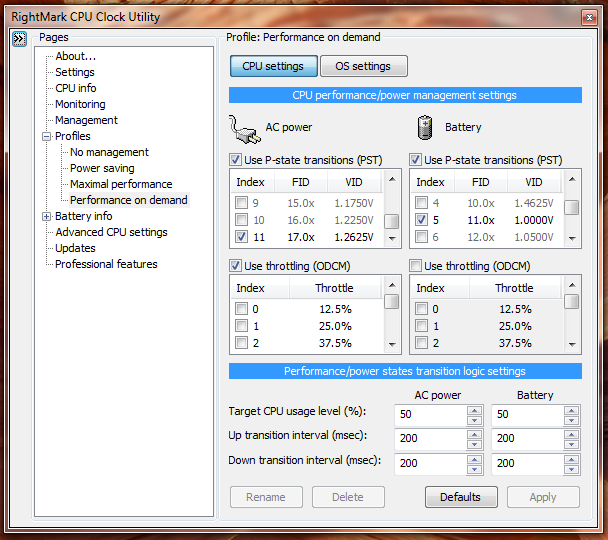
Task: Toggle Battery Use P-state transitions checkbox
Action: tap(415, 160)
